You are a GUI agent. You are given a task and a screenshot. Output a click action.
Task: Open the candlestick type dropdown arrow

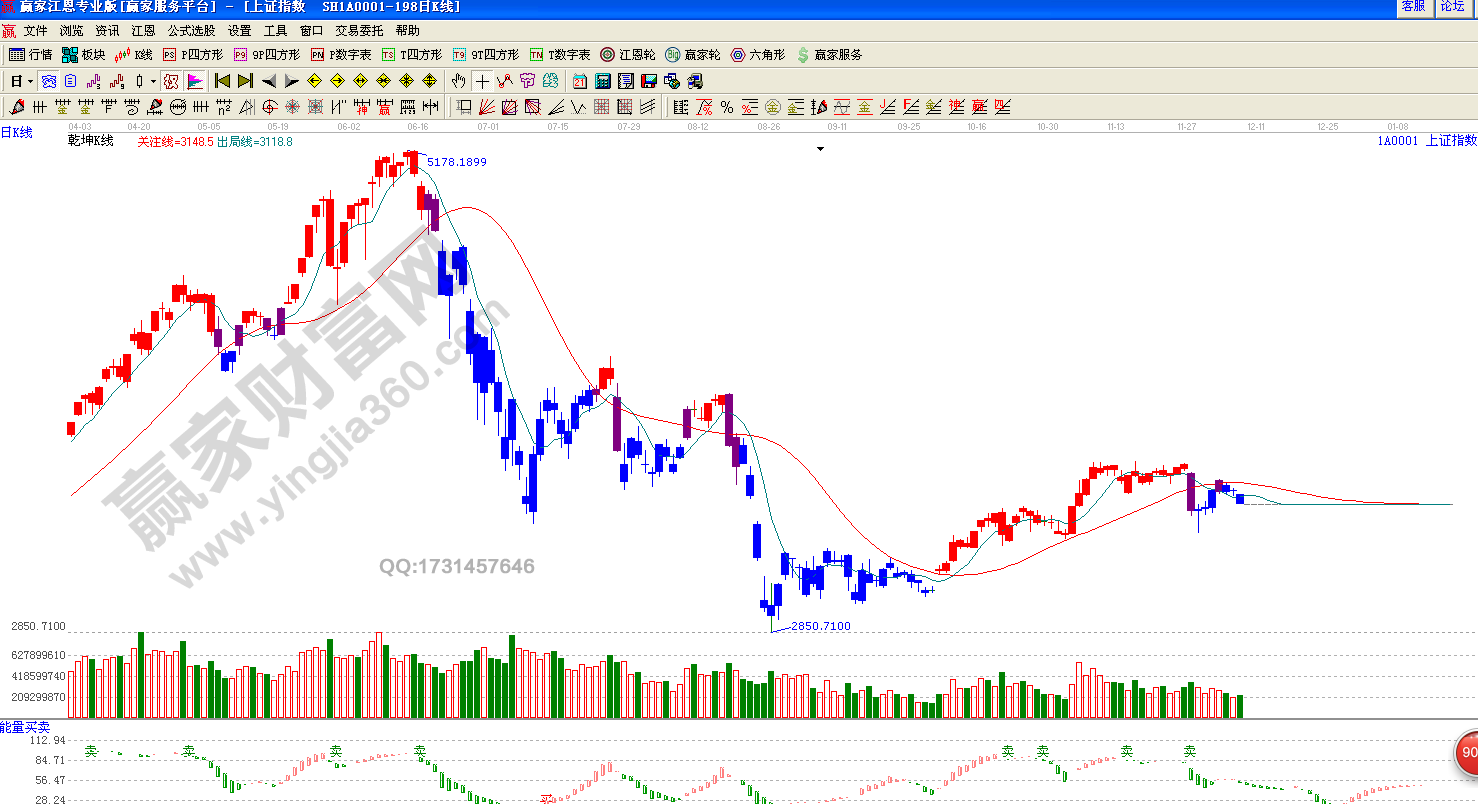(x=152, y=81)
